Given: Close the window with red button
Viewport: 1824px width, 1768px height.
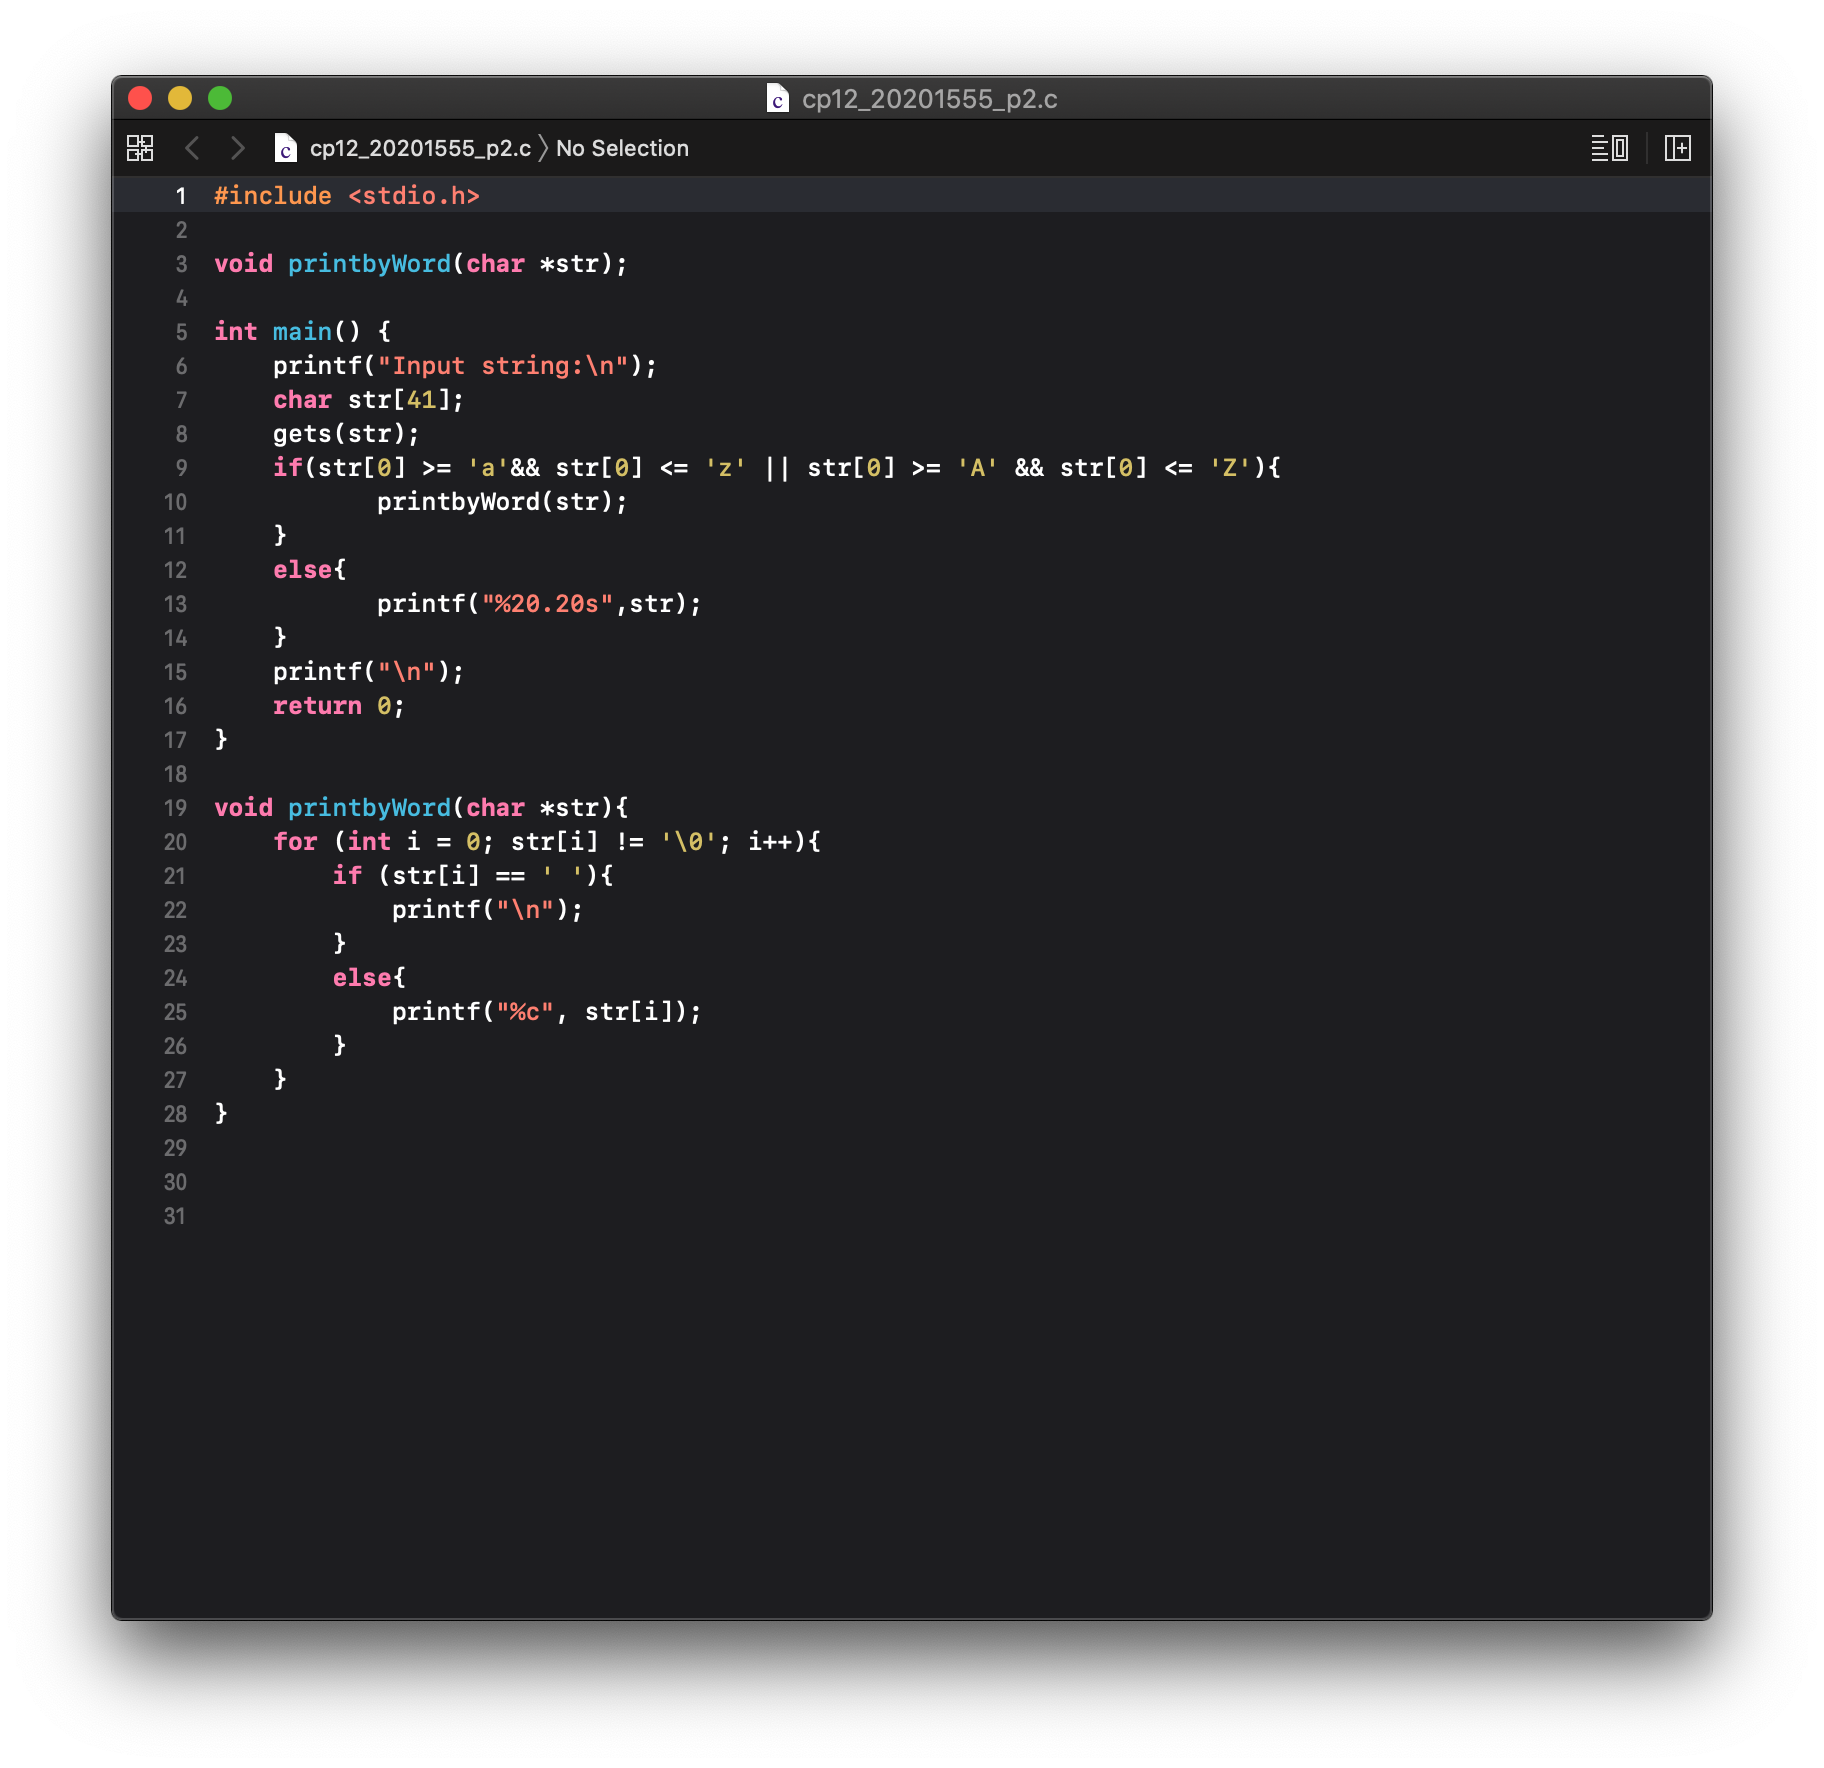Looking at the screenshot, I should tap(140, 98).
